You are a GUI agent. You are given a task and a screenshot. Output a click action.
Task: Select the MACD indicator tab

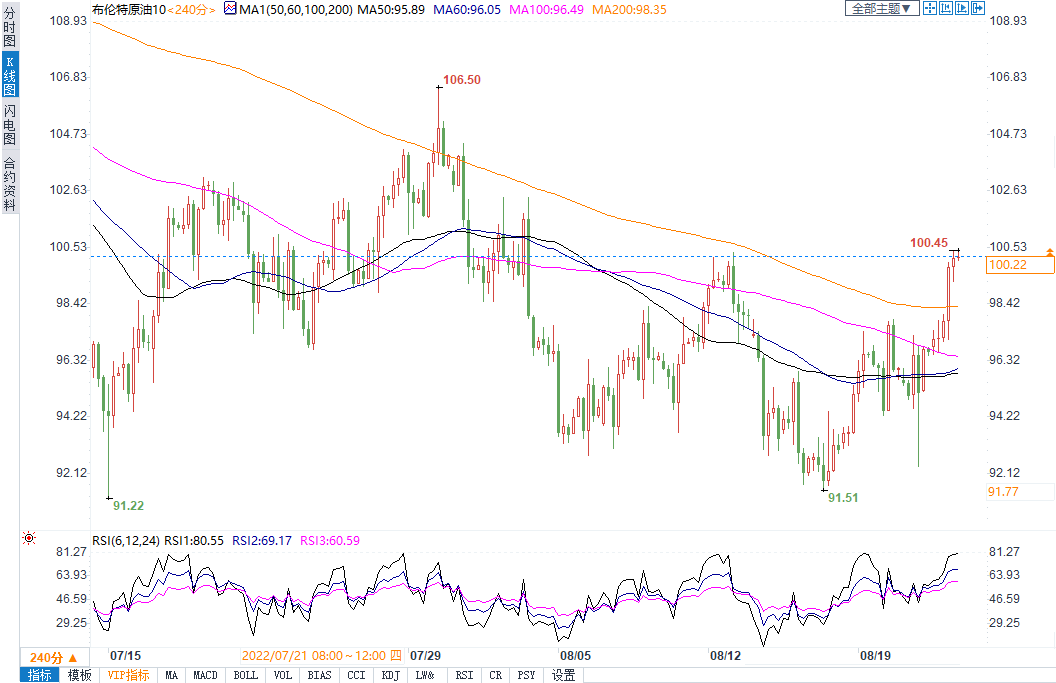tap(206, 675)
